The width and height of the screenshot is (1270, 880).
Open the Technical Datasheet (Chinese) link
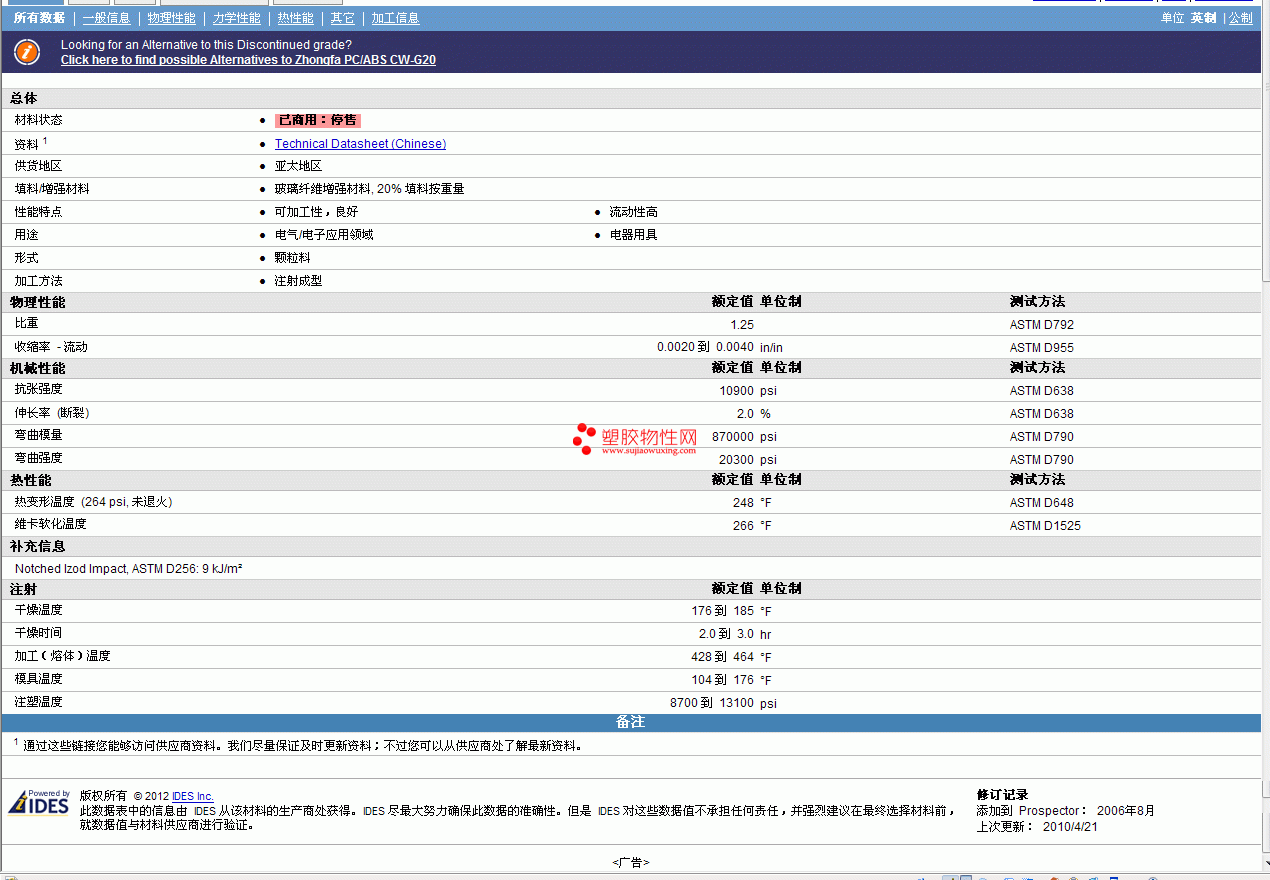point(360,144)
